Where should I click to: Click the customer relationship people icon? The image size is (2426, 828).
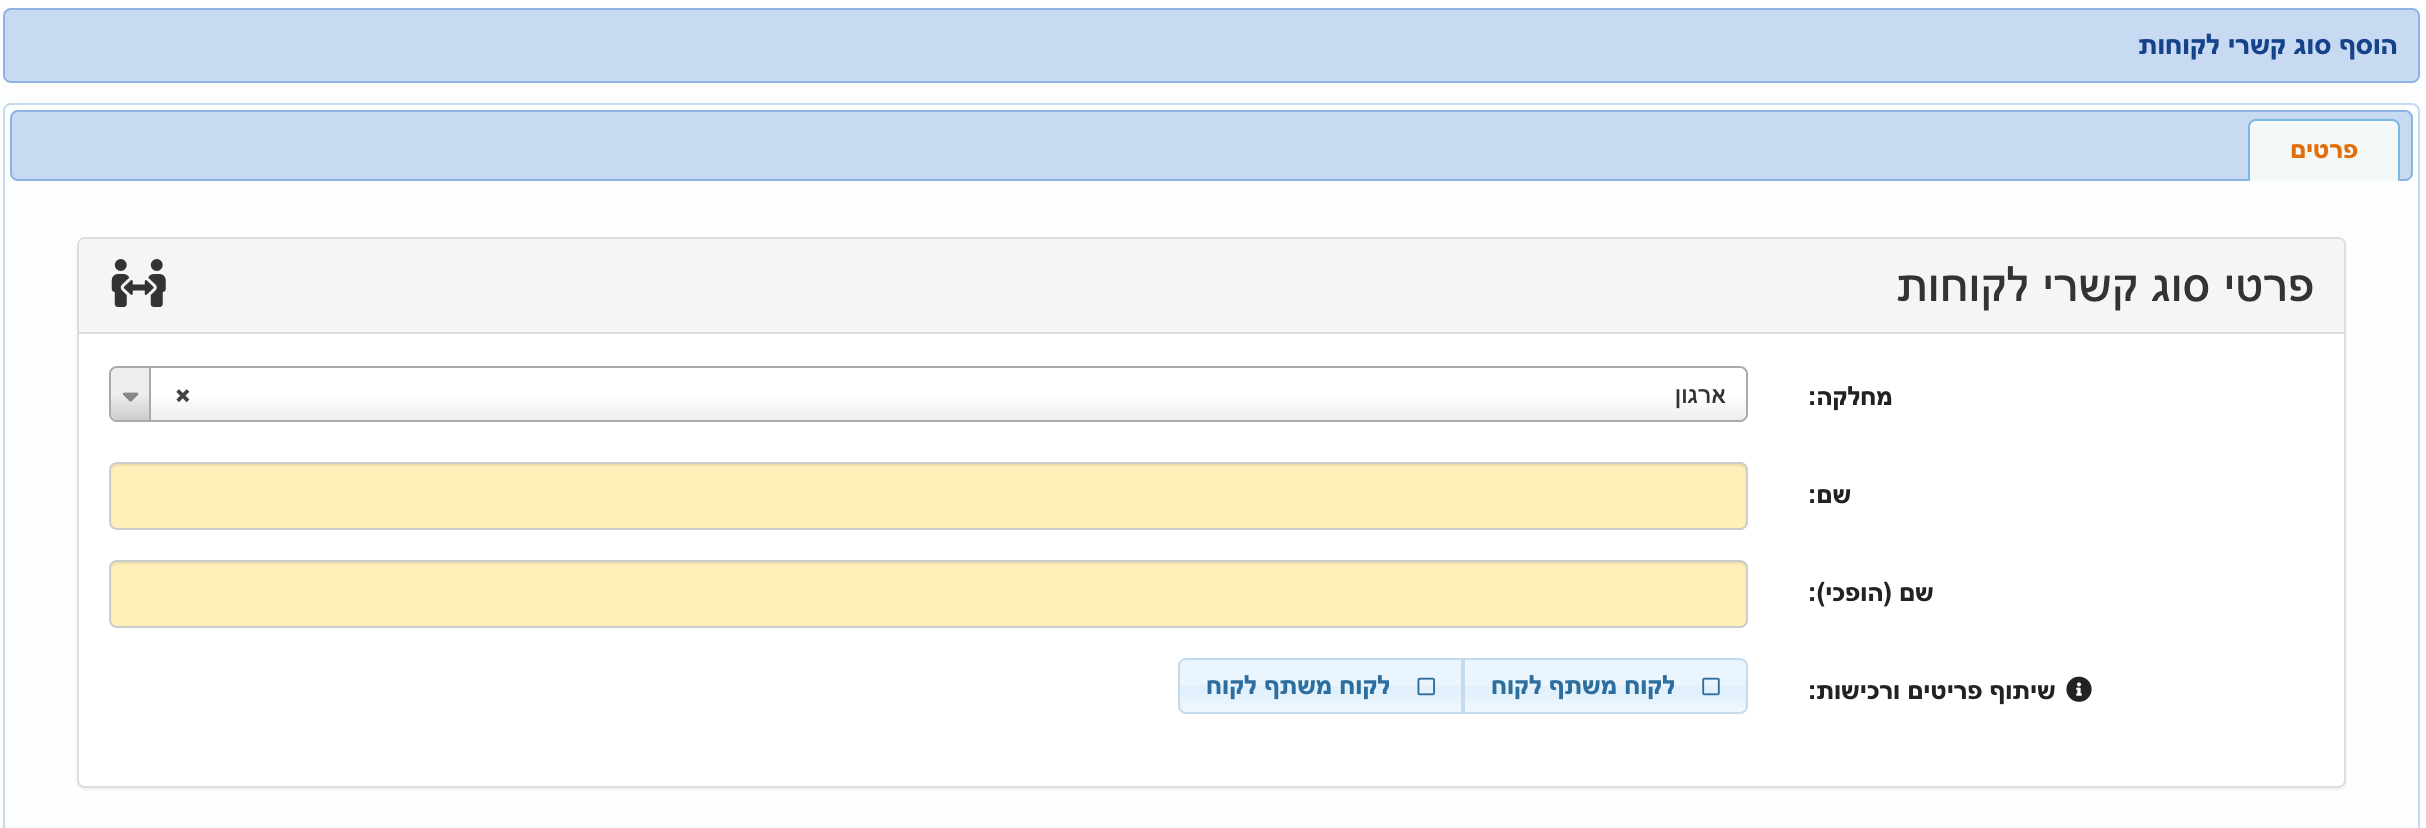point(139,284)
